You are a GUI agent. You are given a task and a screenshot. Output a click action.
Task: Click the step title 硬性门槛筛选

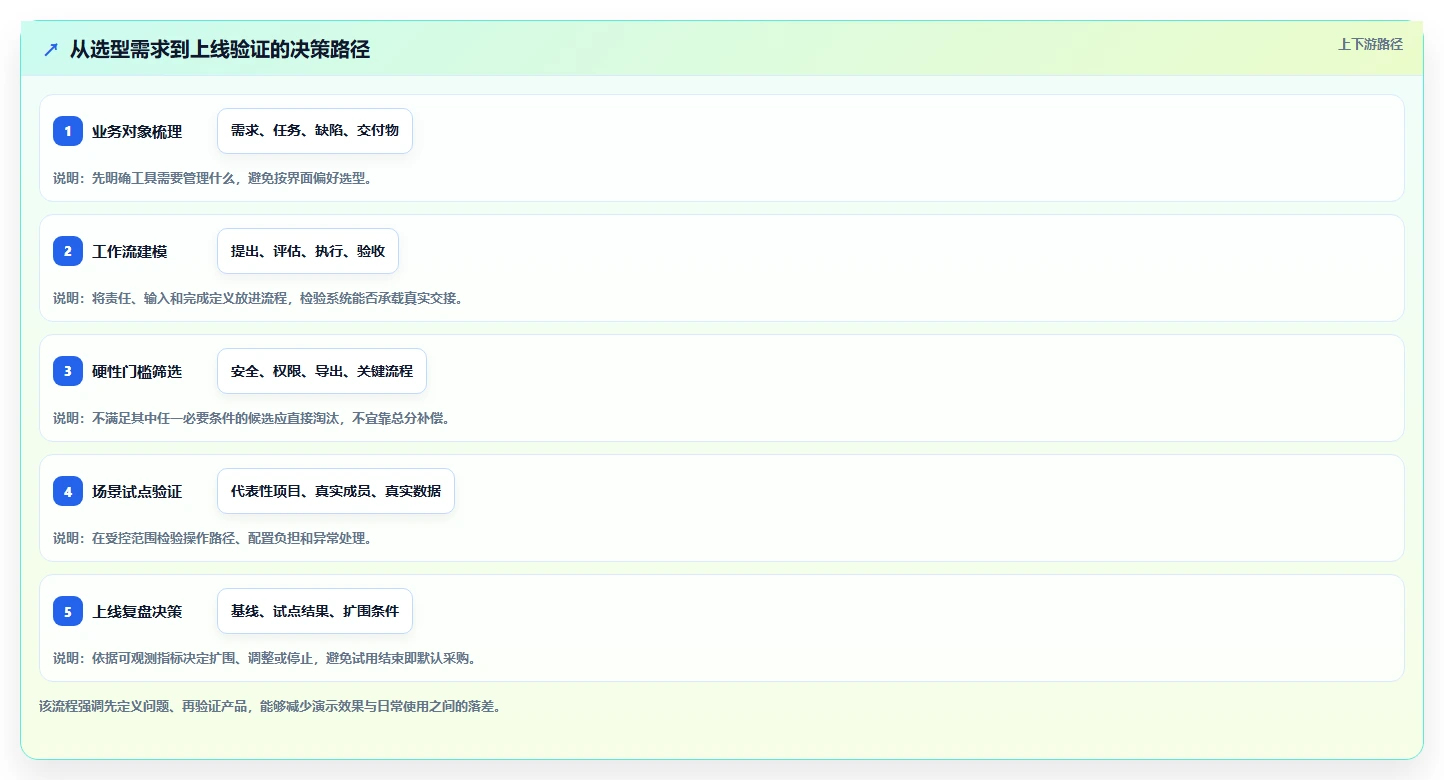[x=137, y=371]
